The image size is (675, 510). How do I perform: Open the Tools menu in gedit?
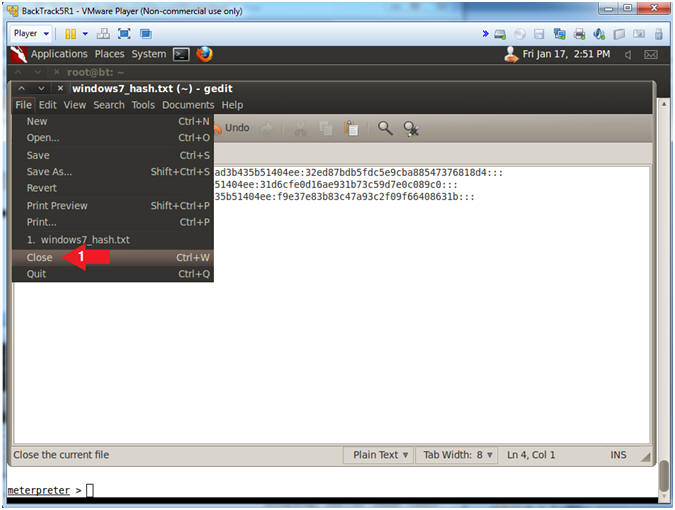point(143,105)
